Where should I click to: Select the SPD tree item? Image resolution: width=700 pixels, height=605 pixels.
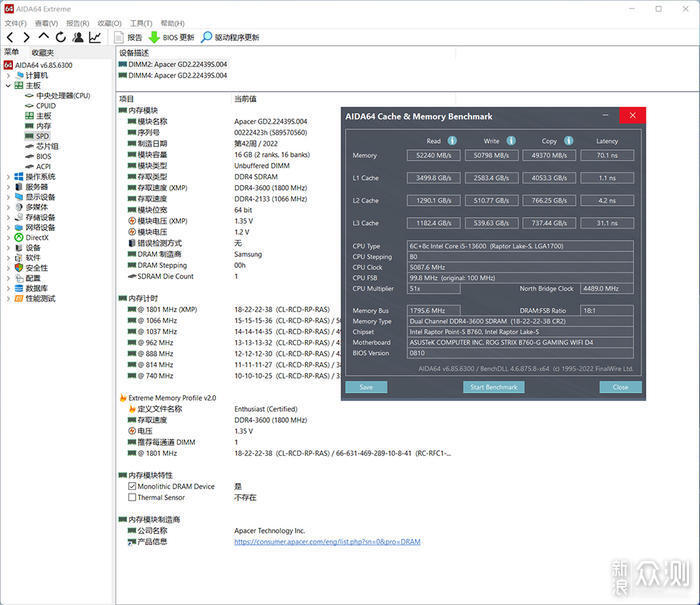tap(42, 136)
